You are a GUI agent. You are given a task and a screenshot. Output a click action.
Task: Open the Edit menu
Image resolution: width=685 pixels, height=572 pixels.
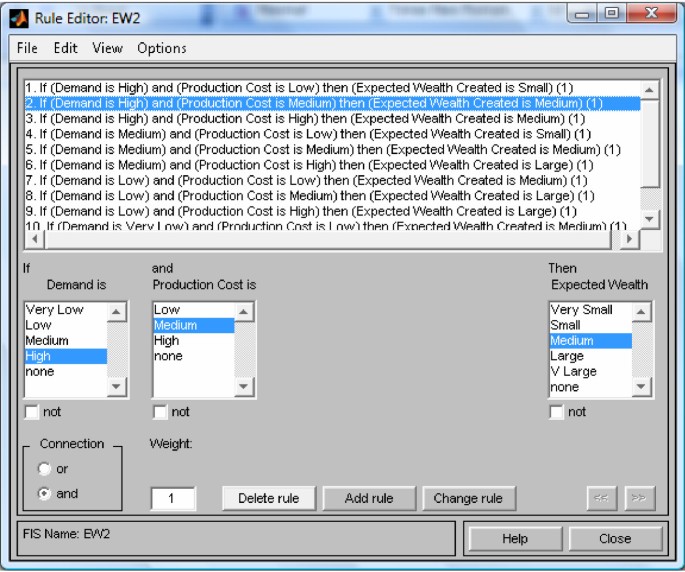coord(66,48)
